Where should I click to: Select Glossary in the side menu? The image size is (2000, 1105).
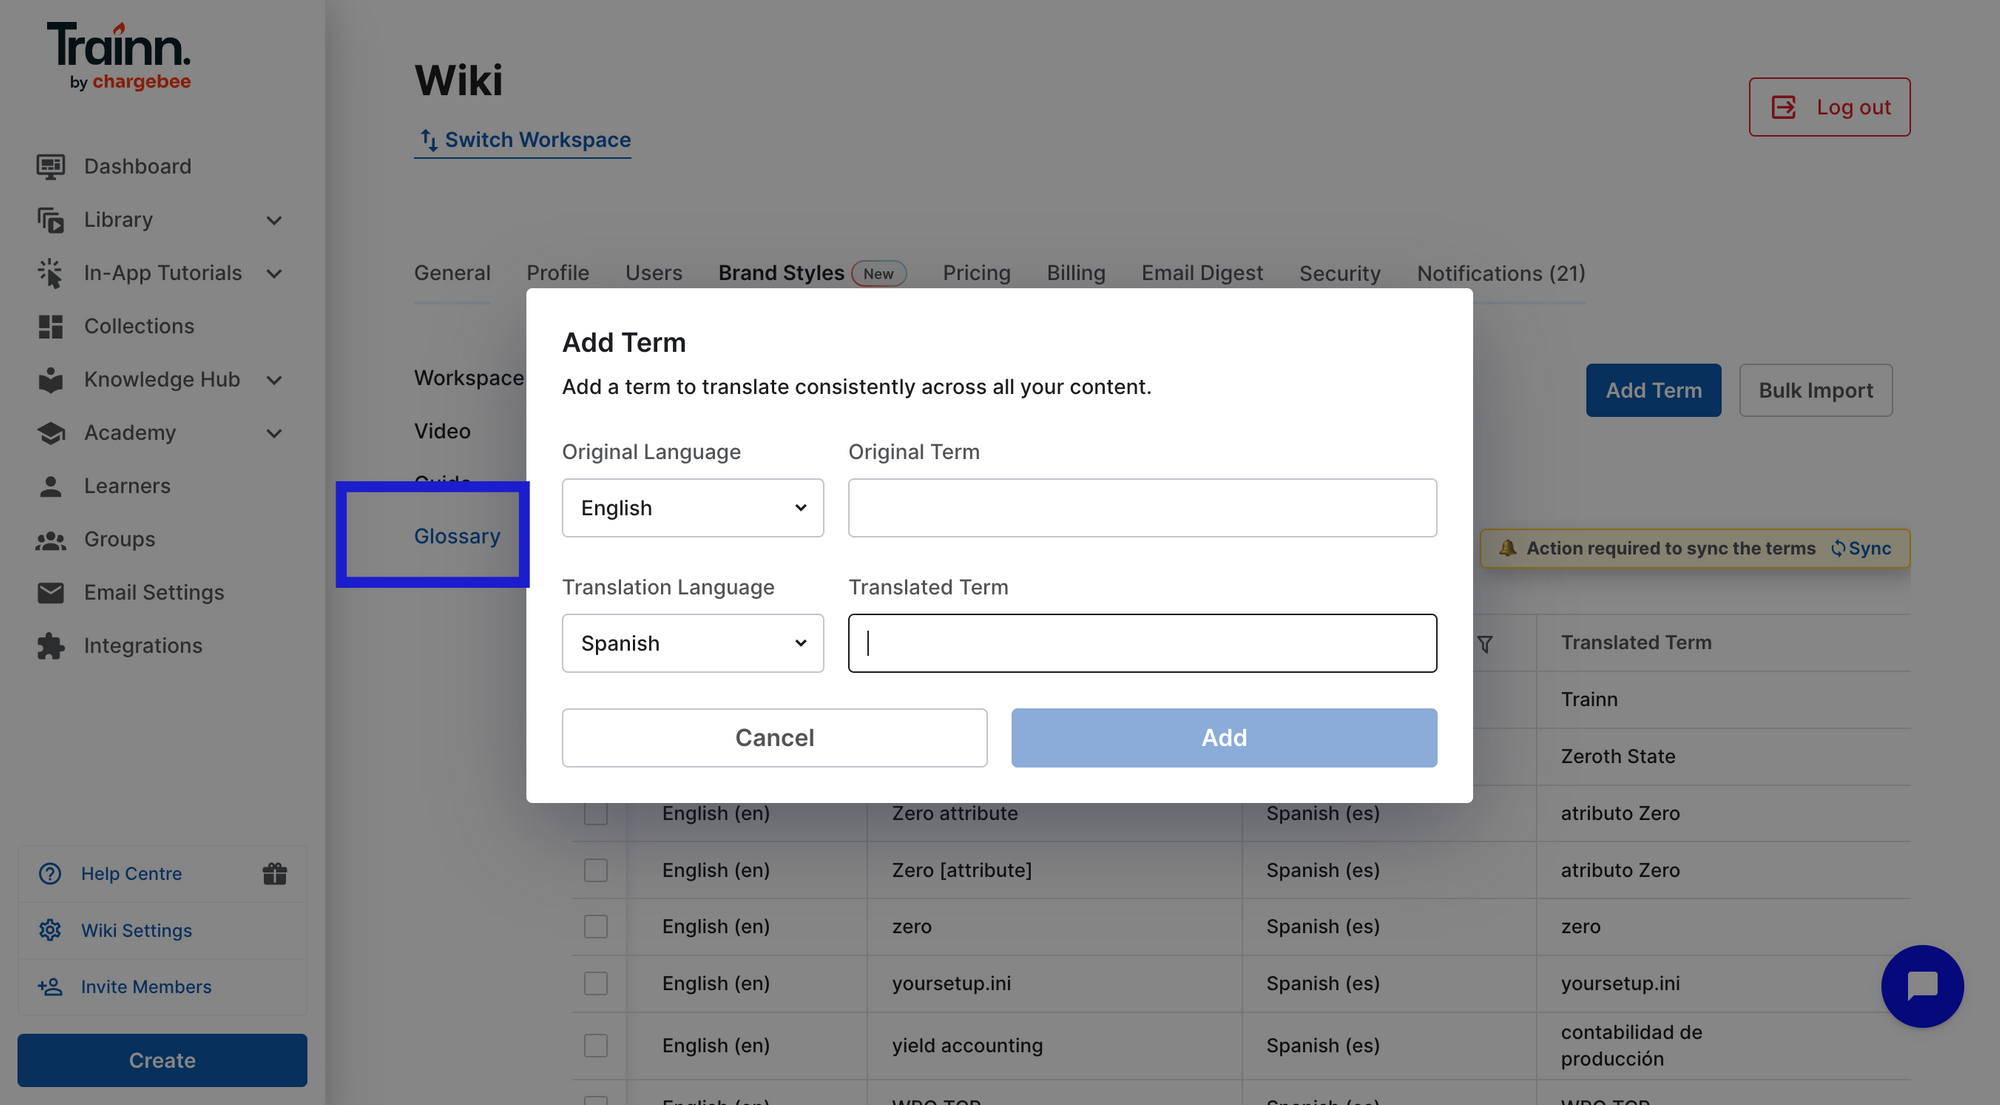pos(457,536)
